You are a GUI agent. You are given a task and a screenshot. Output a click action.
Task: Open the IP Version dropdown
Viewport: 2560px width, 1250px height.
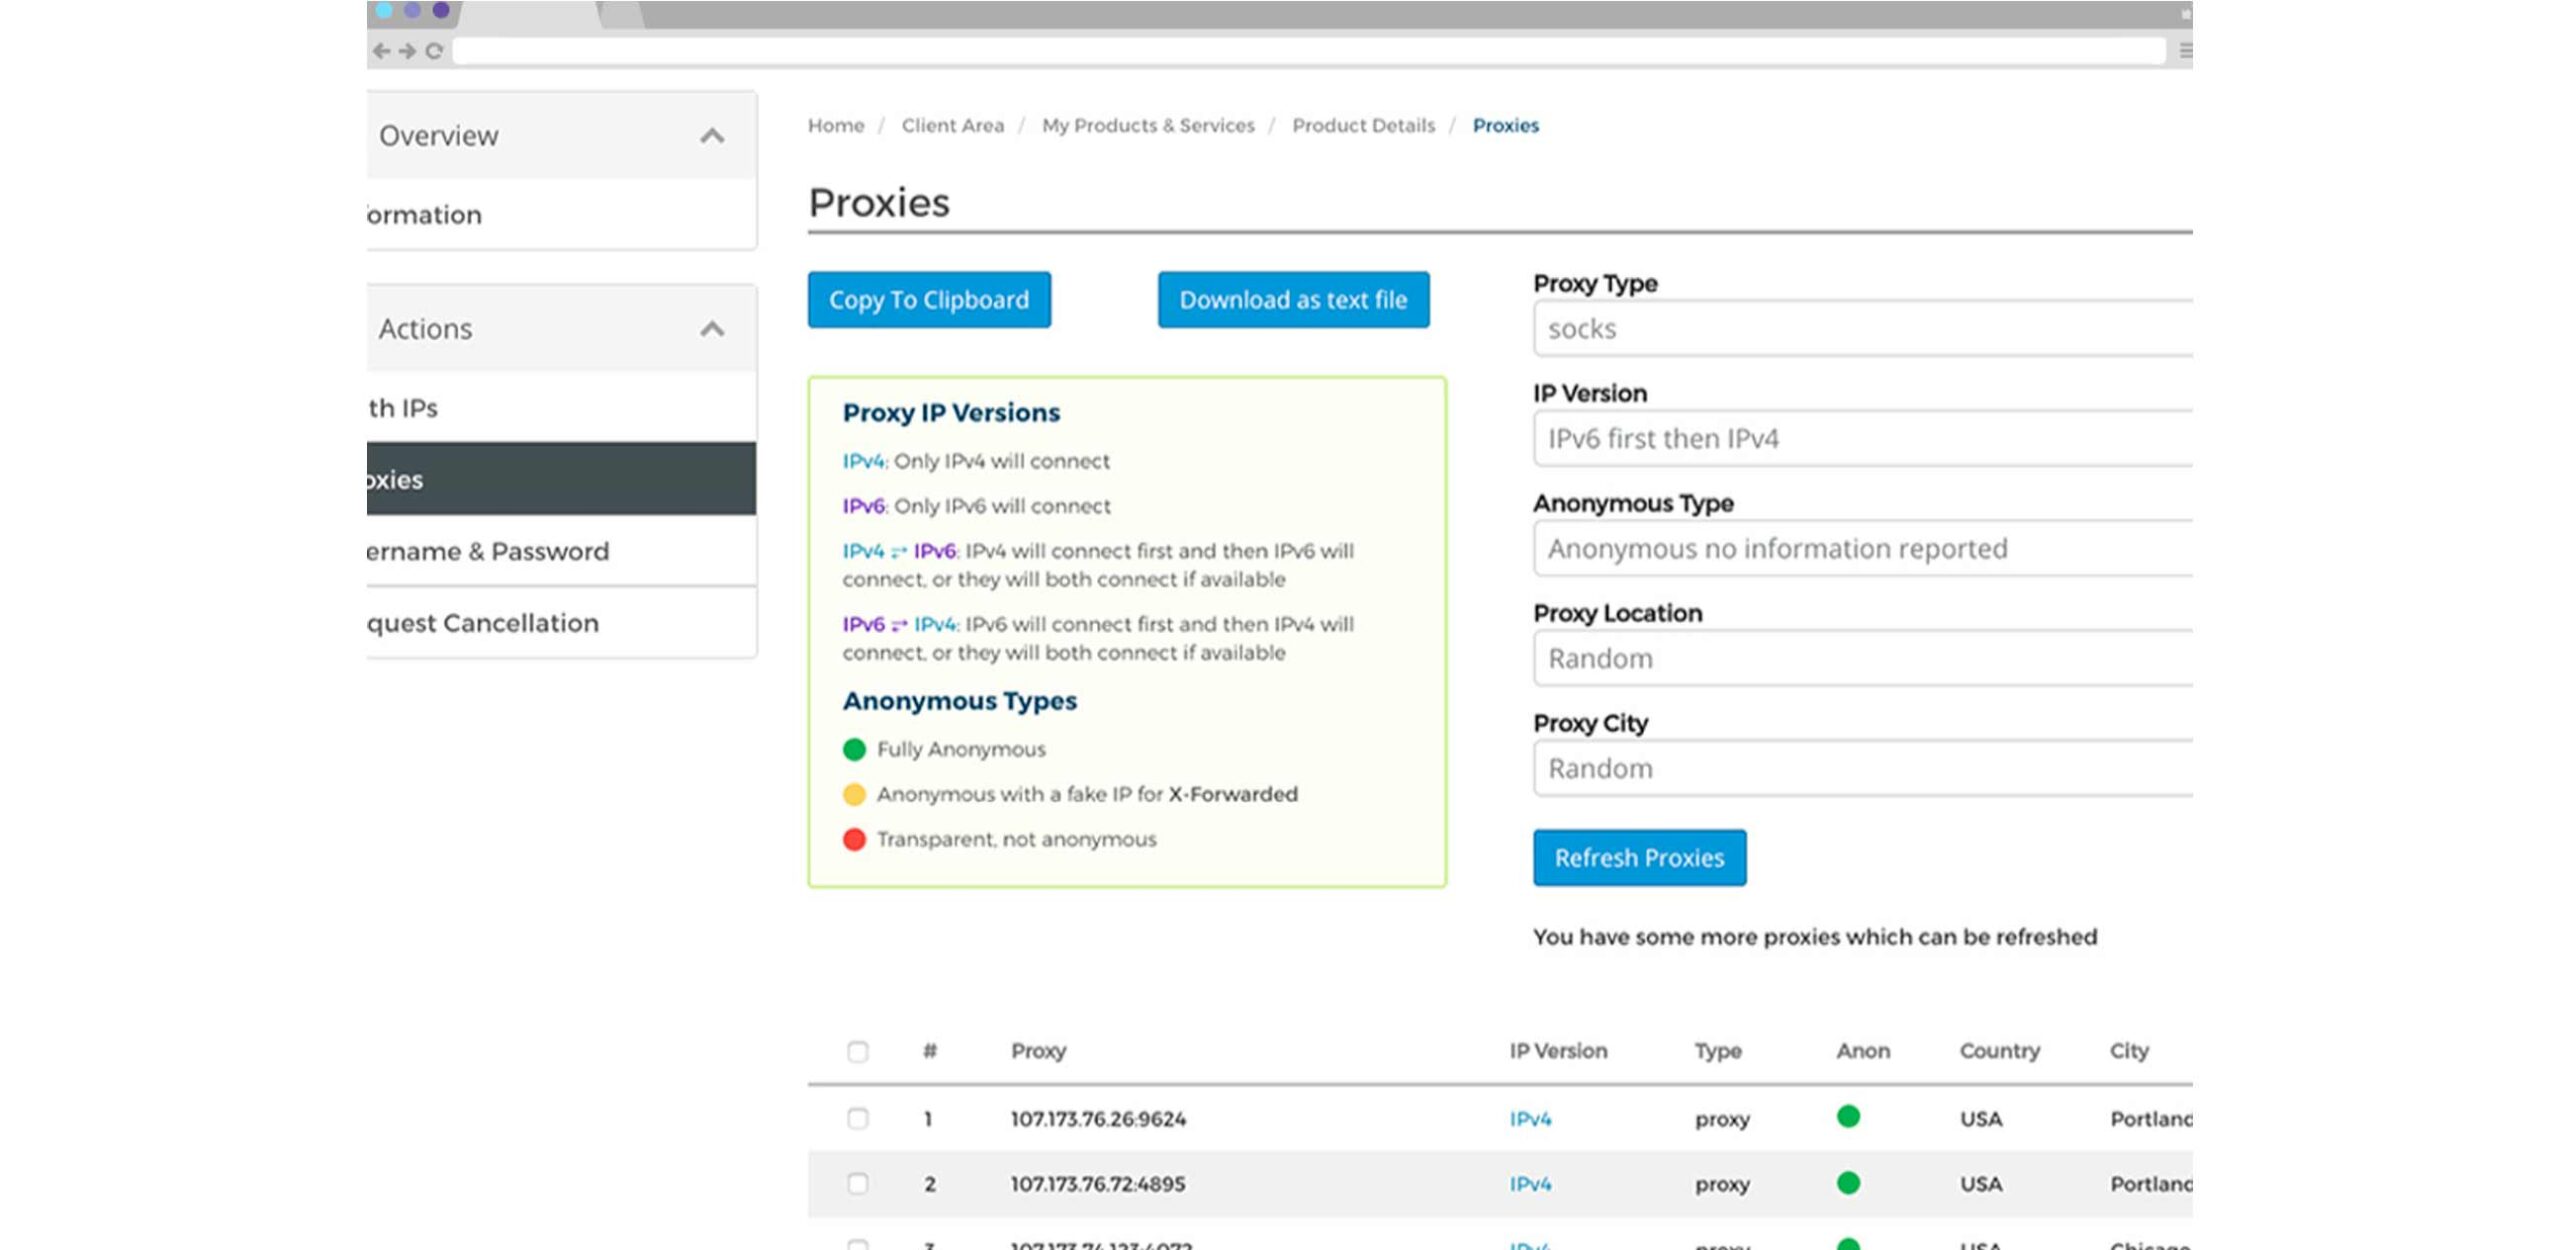pos(1862,439)
